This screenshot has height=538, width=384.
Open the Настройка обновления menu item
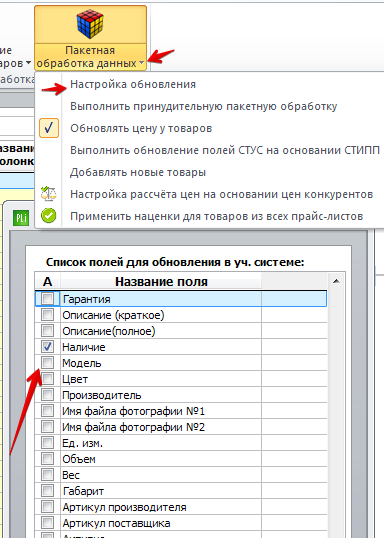(133, 84)
